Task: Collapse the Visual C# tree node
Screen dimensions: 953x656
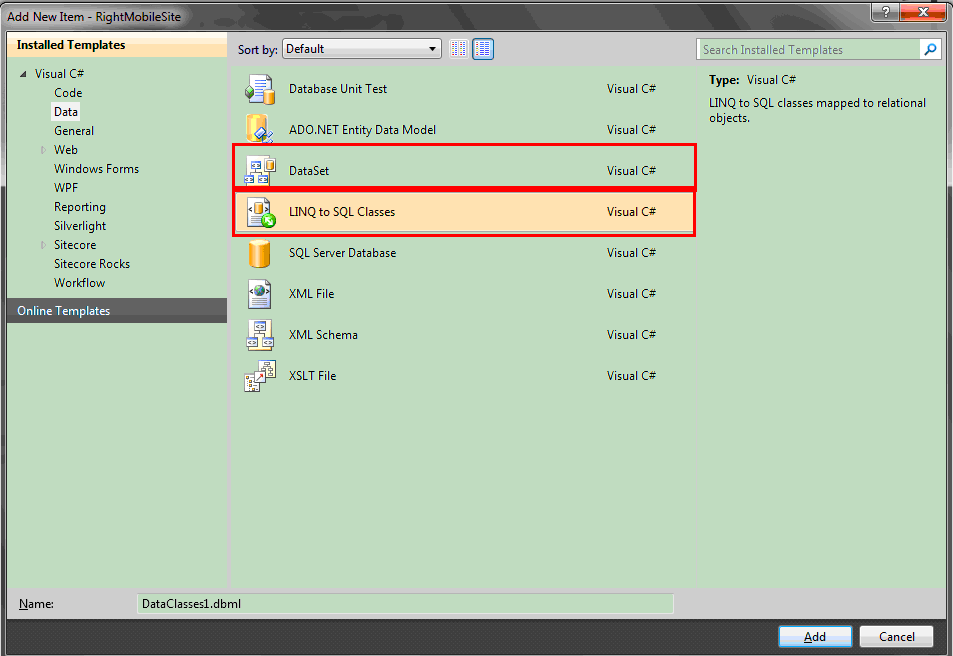Action: (x=23, y=74)
